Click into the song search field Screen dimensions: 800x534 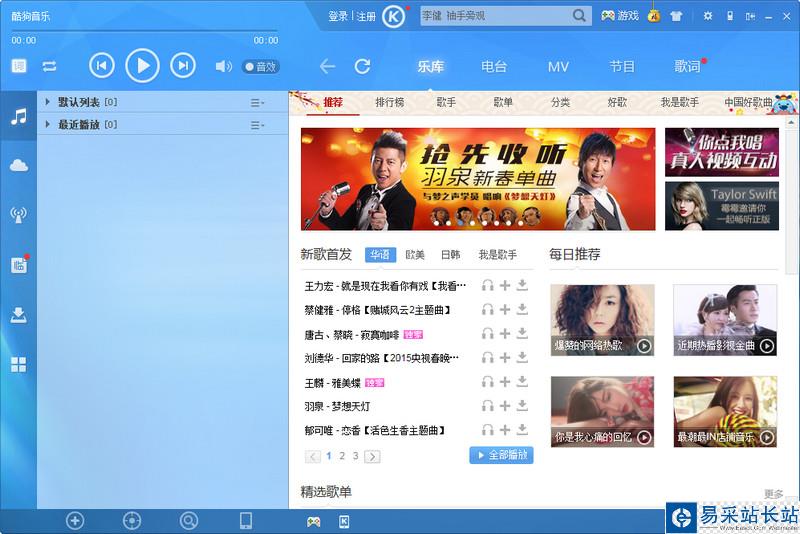(495, 16)
